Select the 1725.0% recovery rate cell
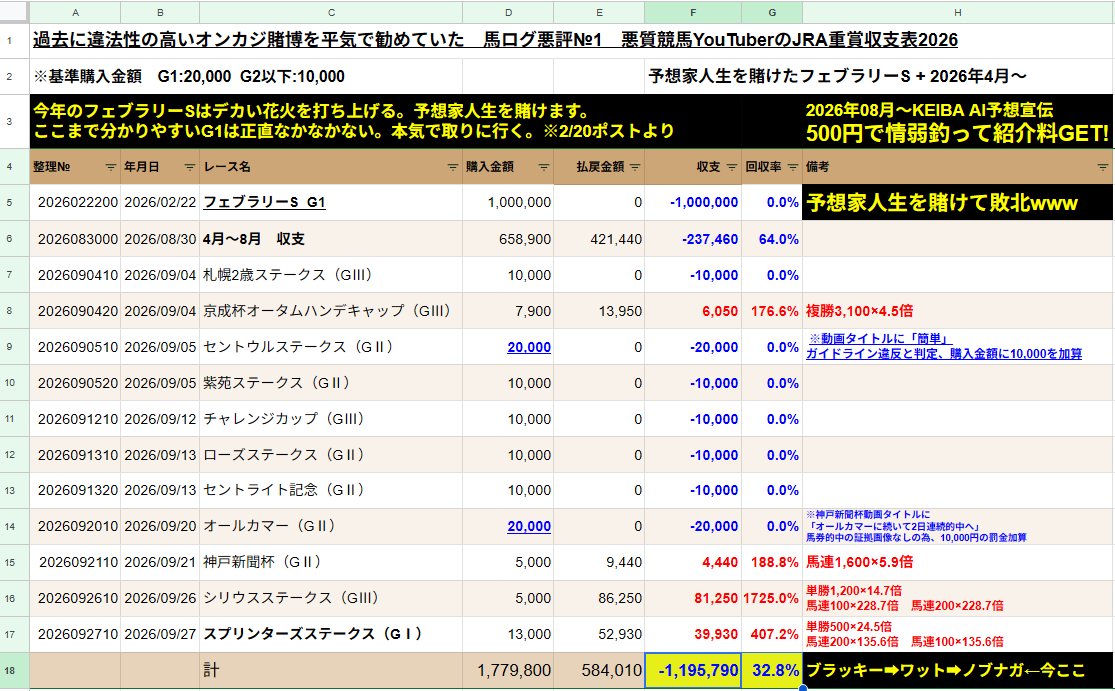Screen dimensions: 1115x691 click(x=772, y=598)
